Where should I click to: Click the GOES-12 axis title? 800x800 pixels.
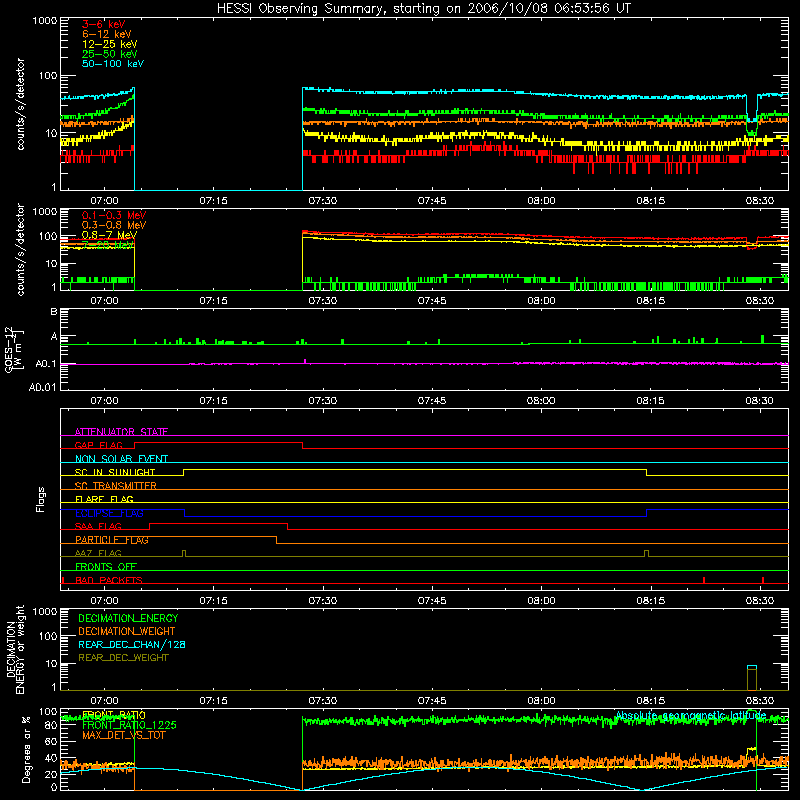(14, 349)
